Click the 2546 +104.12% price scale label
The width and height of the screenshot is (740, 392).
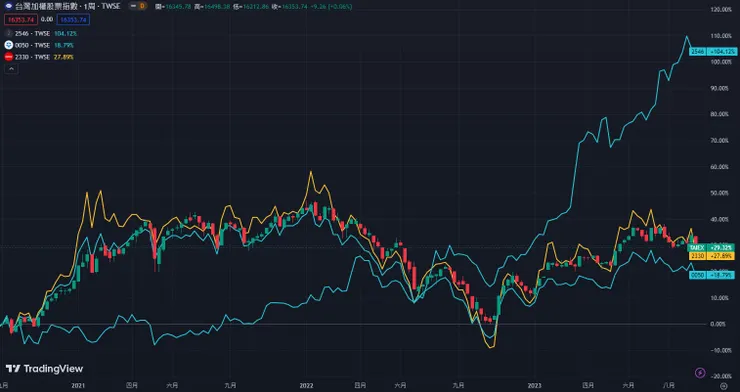coord(712,51)
